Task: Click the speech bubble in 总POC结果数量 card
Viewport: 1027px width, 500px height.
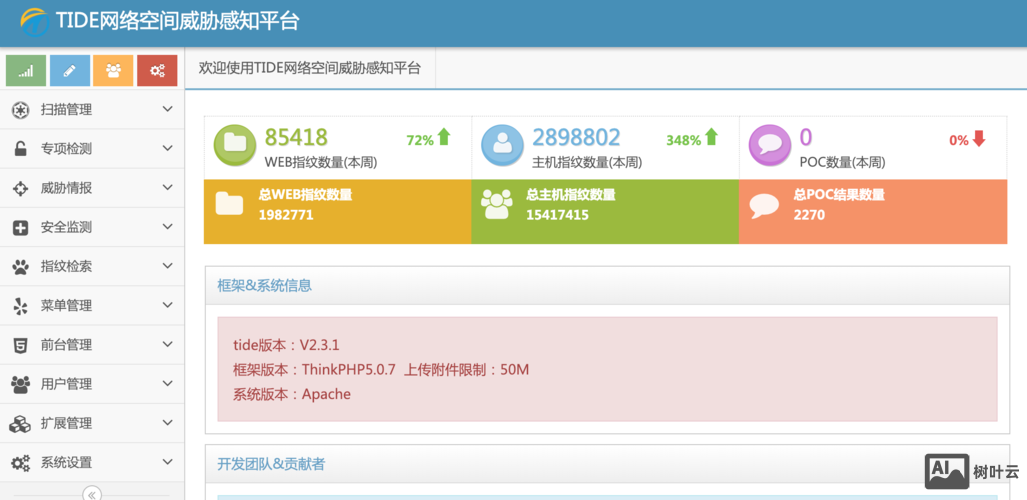Action: click(764, 206)
